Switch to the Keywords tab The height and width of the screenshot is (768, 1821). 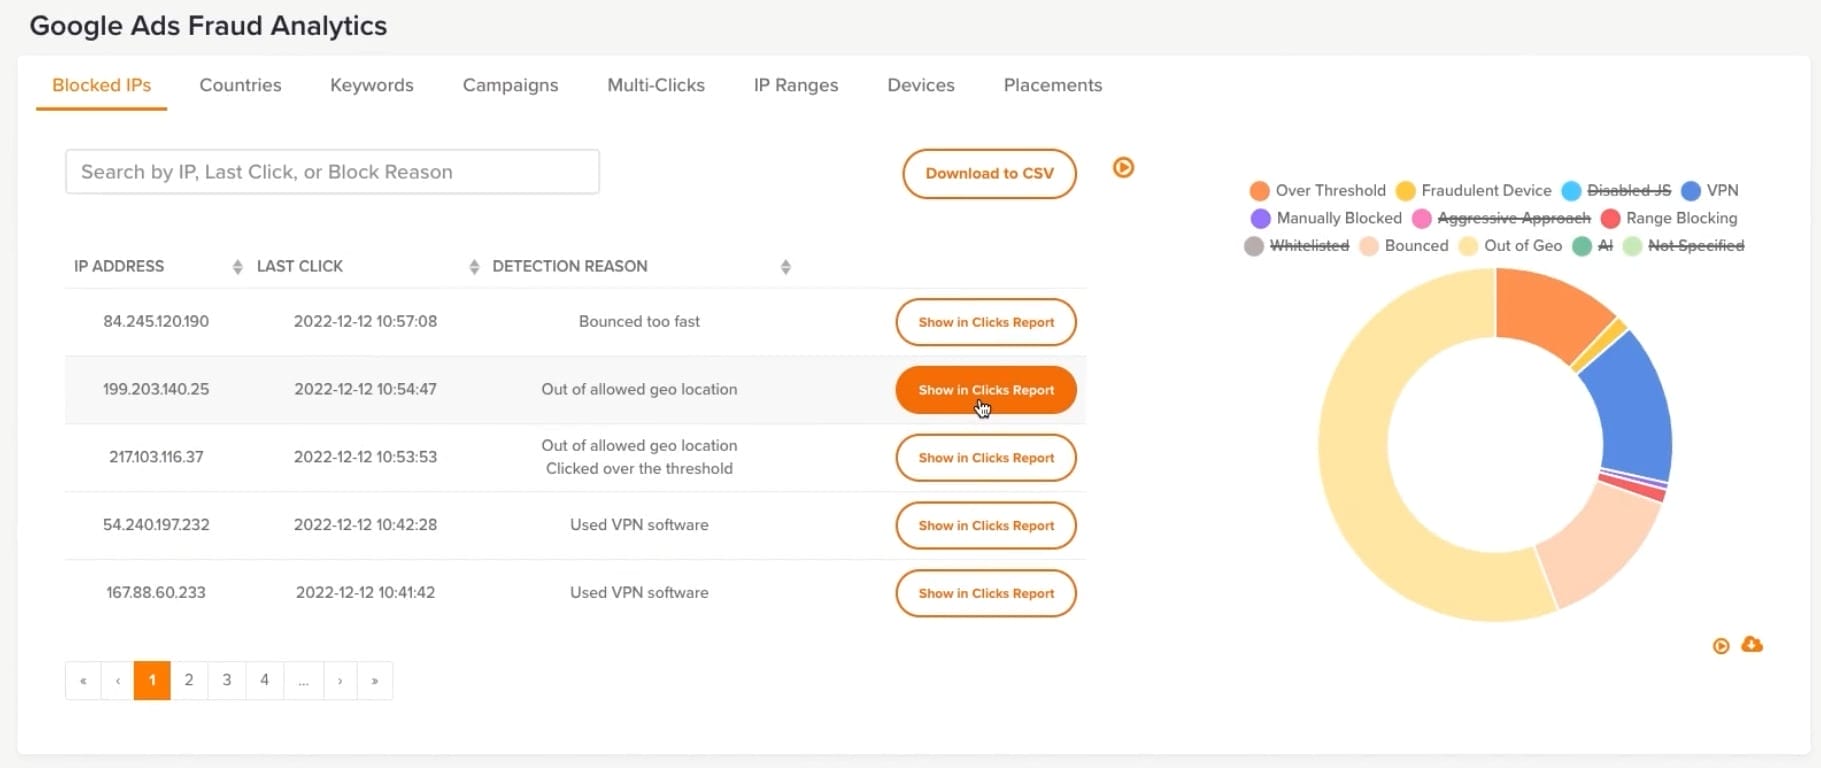(371, 86)
